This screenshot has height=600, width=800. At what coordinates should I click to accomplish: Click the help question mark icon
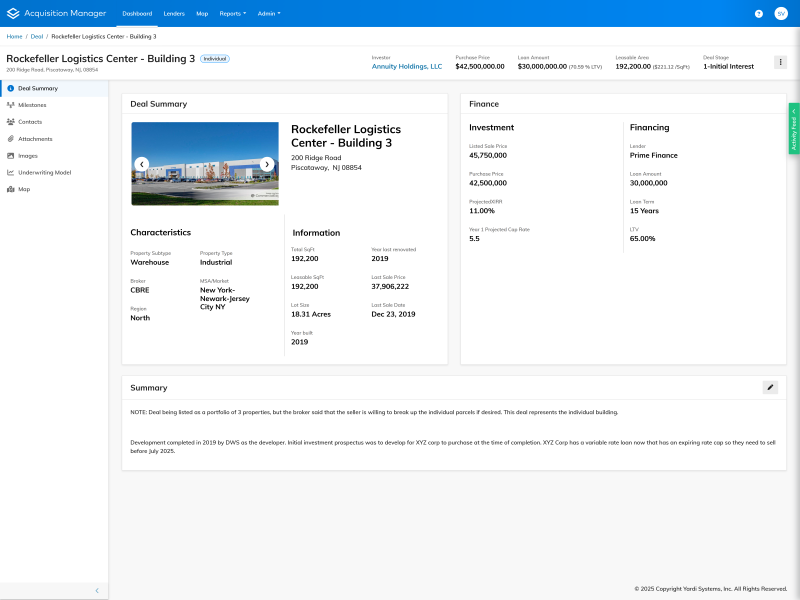759,14
